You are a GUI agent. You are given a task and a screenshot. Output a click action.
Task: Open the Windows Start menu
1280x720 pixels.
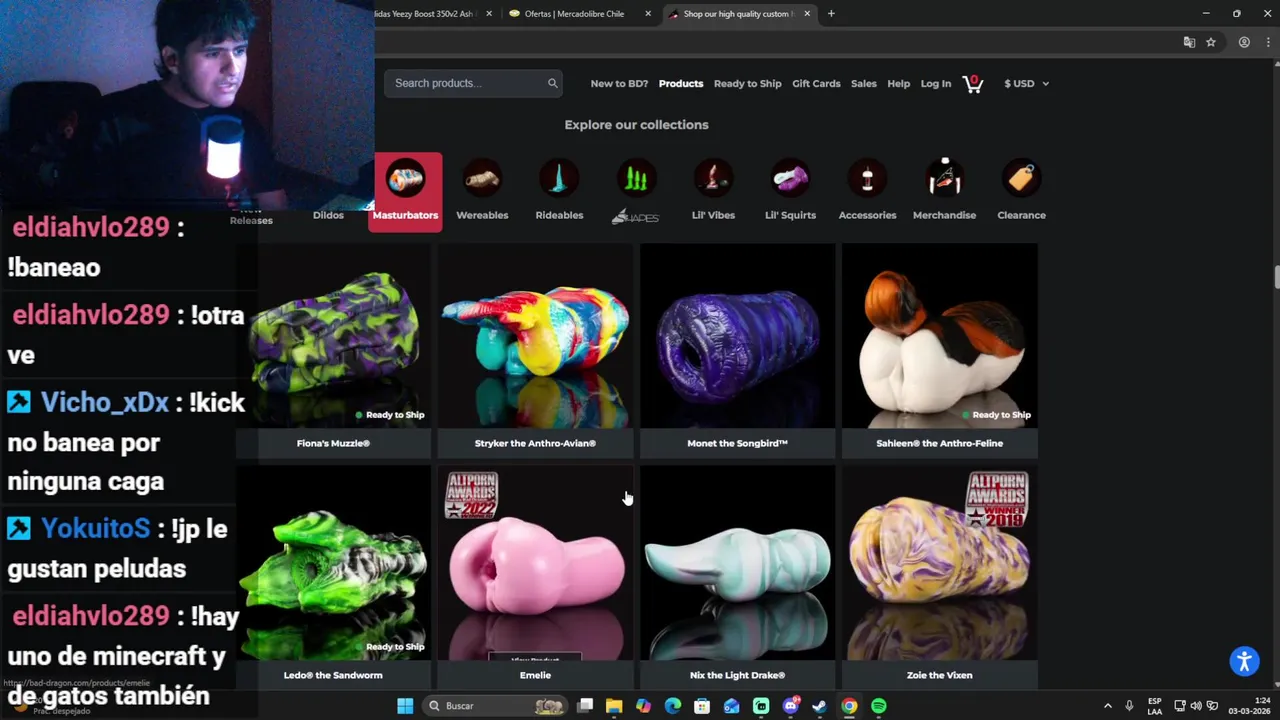pyautogui.click(x=405, y=706)
